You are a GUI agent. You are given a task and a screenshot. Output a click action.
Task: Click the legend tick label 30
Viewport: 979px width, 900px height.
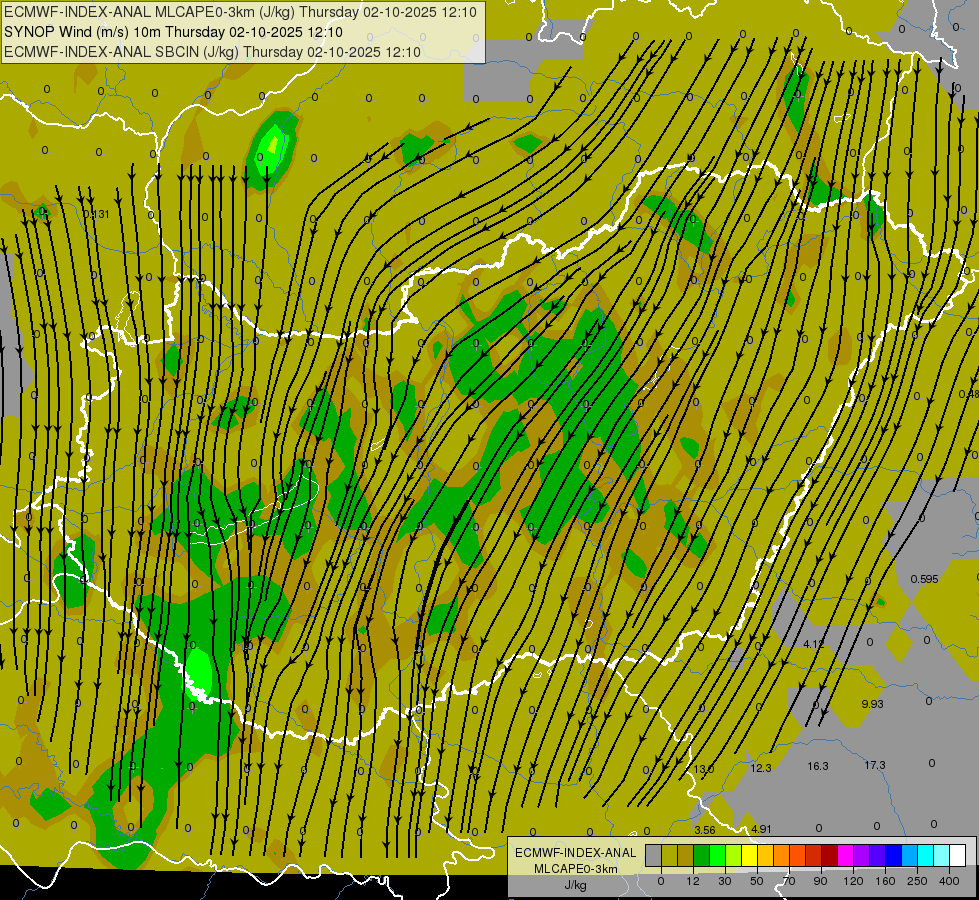pyautogui.click(x=725, y=881)
